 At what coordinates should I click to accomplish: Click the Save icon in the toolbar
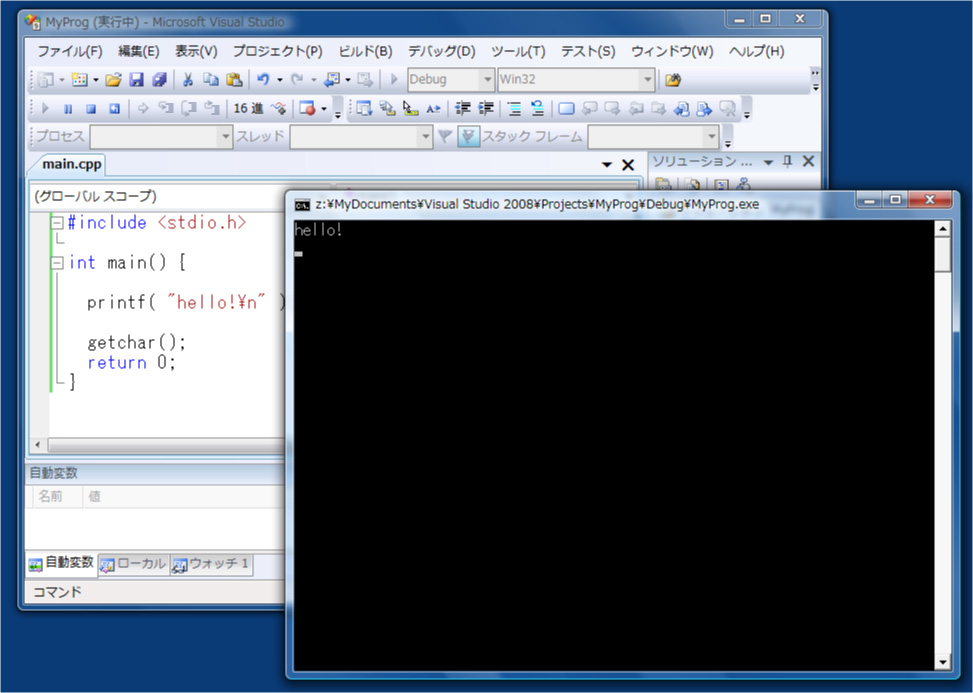point(137,80)
